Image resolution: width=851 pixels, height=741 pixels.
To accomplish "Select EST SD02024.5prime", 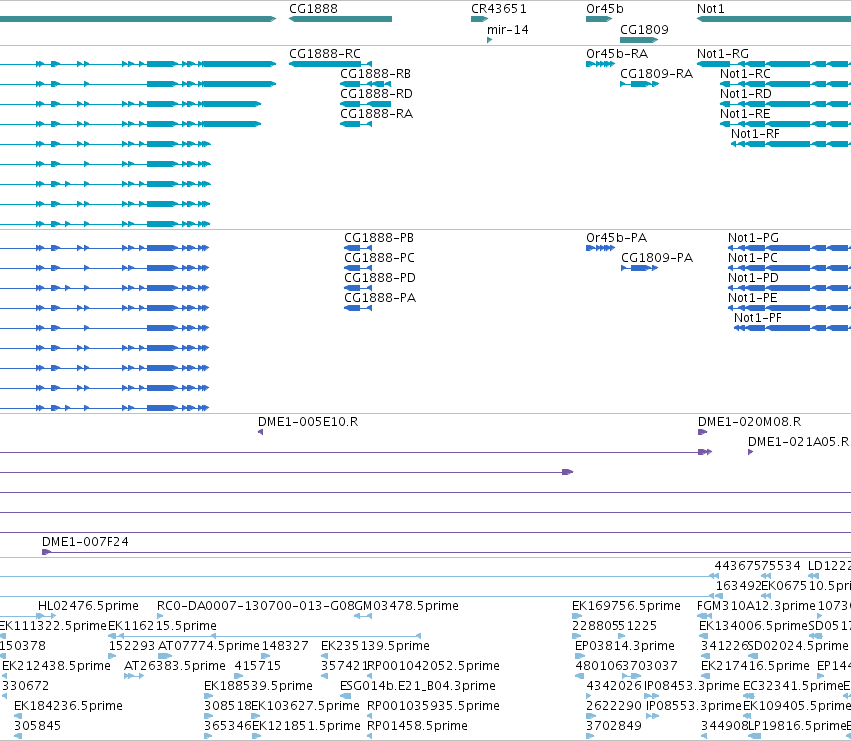I will (751, 656).
